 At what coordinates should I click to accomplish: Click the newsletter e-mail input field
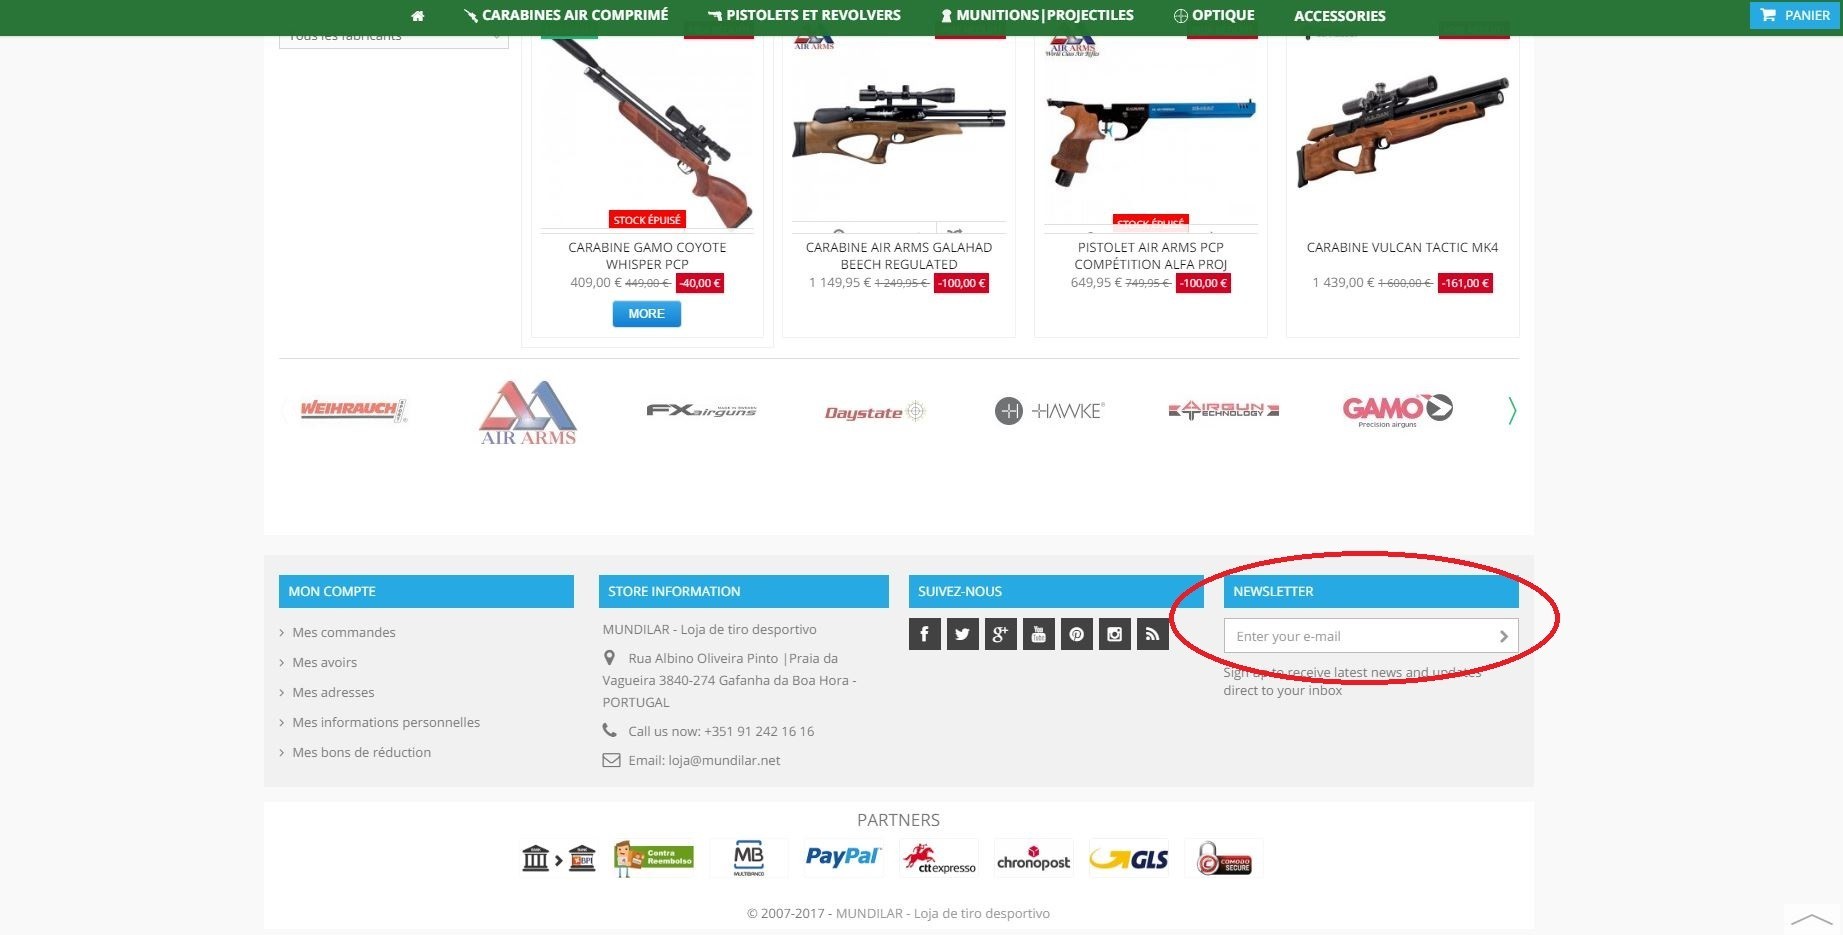click(1358, 636)
